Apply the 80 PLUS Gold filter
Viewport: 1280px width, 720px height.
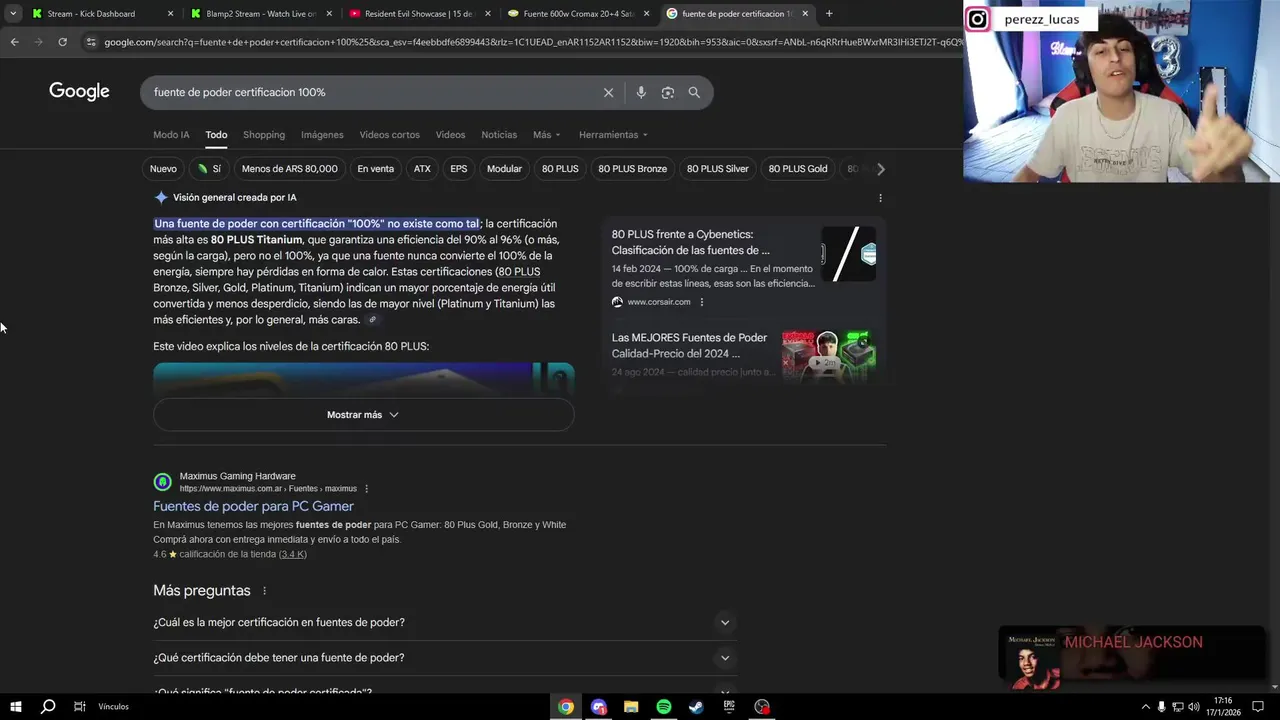798,169
